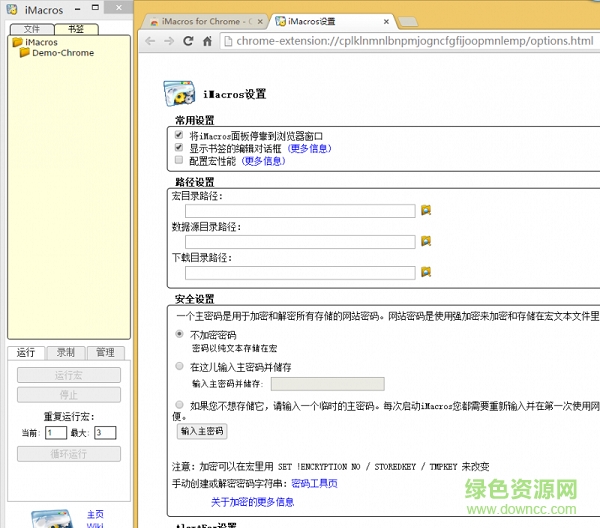600x528 pixels.
Task: Click the download directory folder browse icon
Action: (425, 272)
